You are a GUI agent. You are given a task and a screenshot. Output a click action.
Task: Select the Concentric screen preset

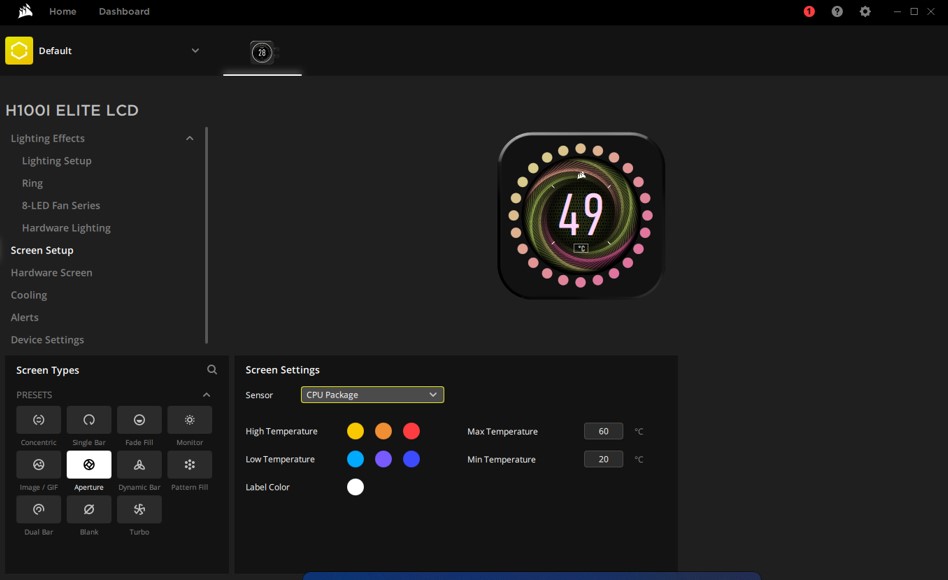pos(39,420)
